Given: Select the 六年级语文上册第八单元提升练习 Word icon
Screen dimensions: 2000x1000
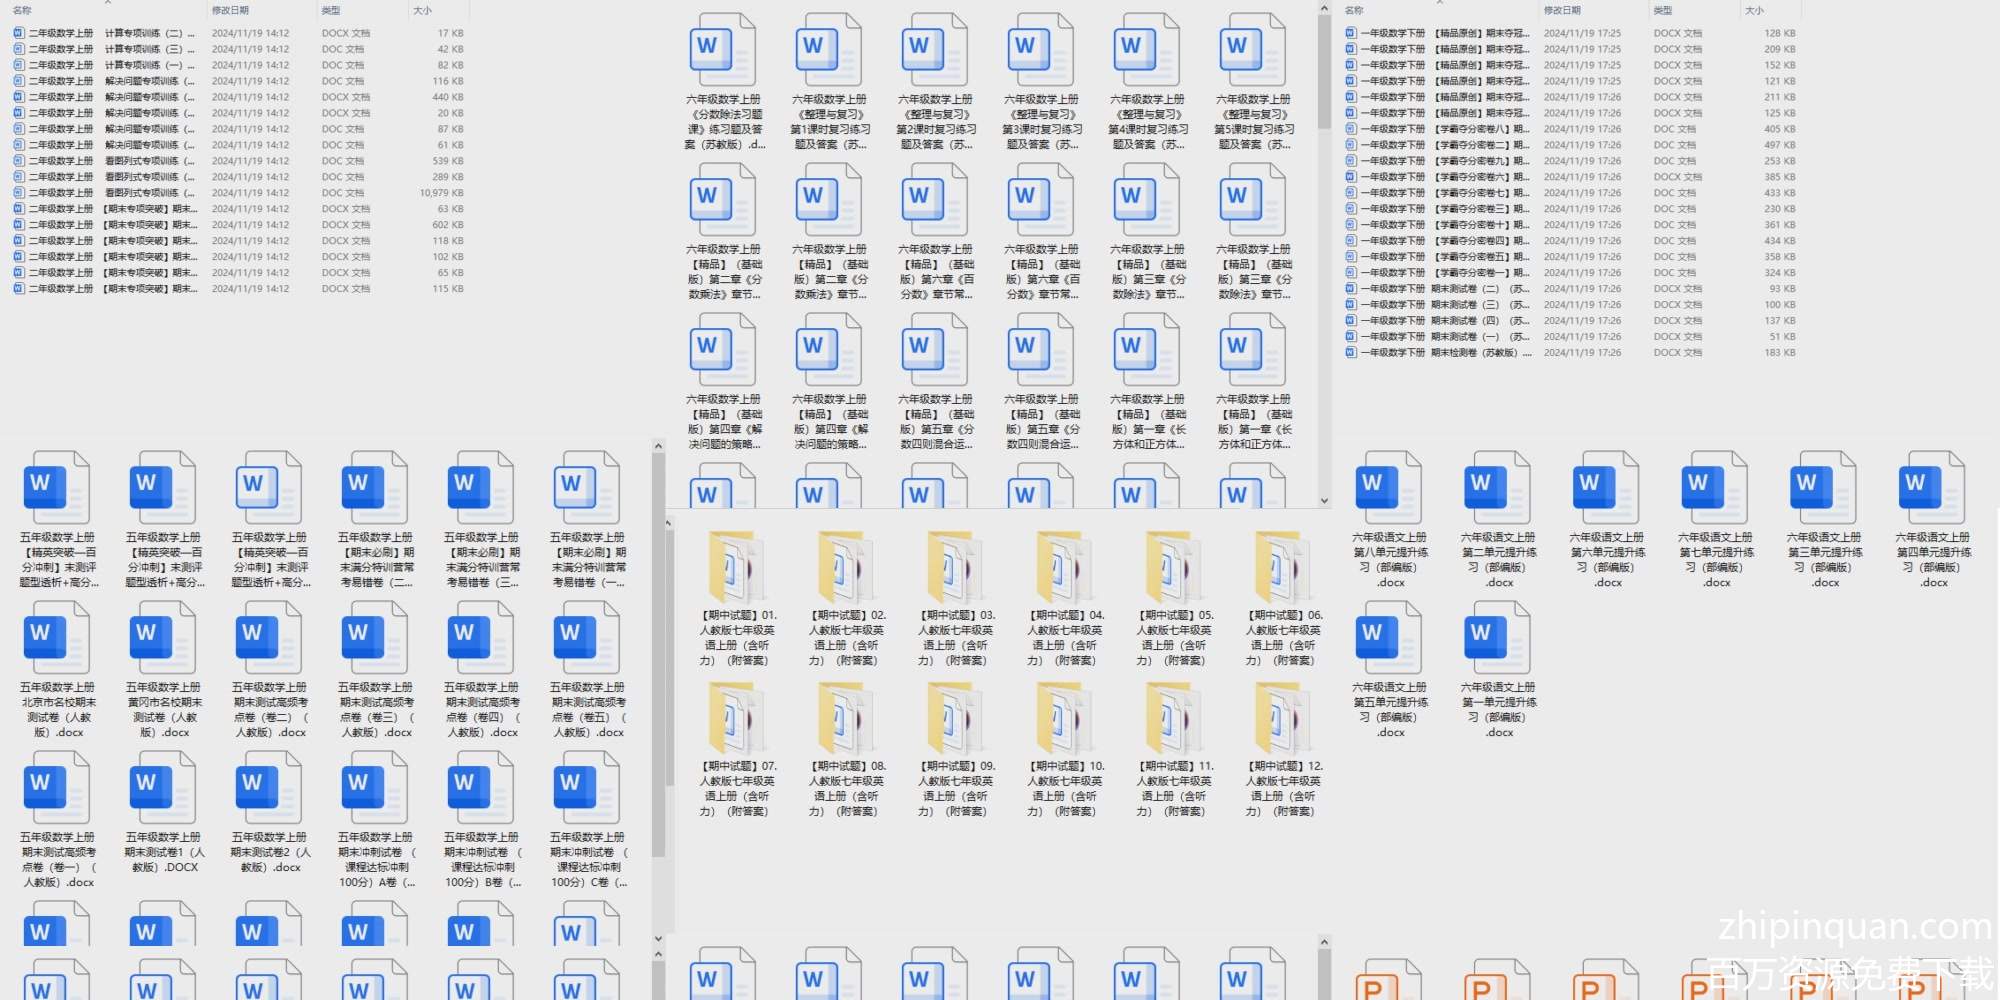Looking at the screenshot, I should pyautogui.click(x=1389, y=488).
